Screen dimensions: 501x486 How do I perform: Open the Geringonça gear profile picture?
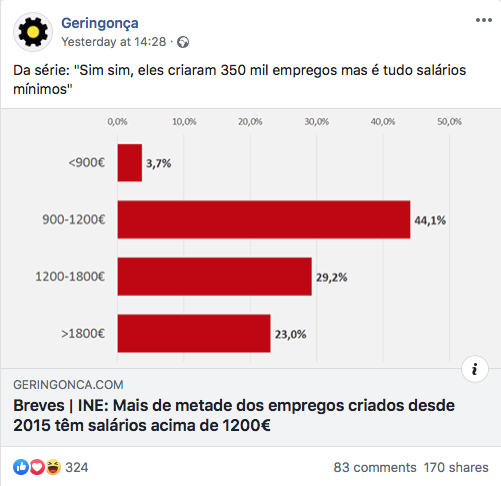coord(33,32)
